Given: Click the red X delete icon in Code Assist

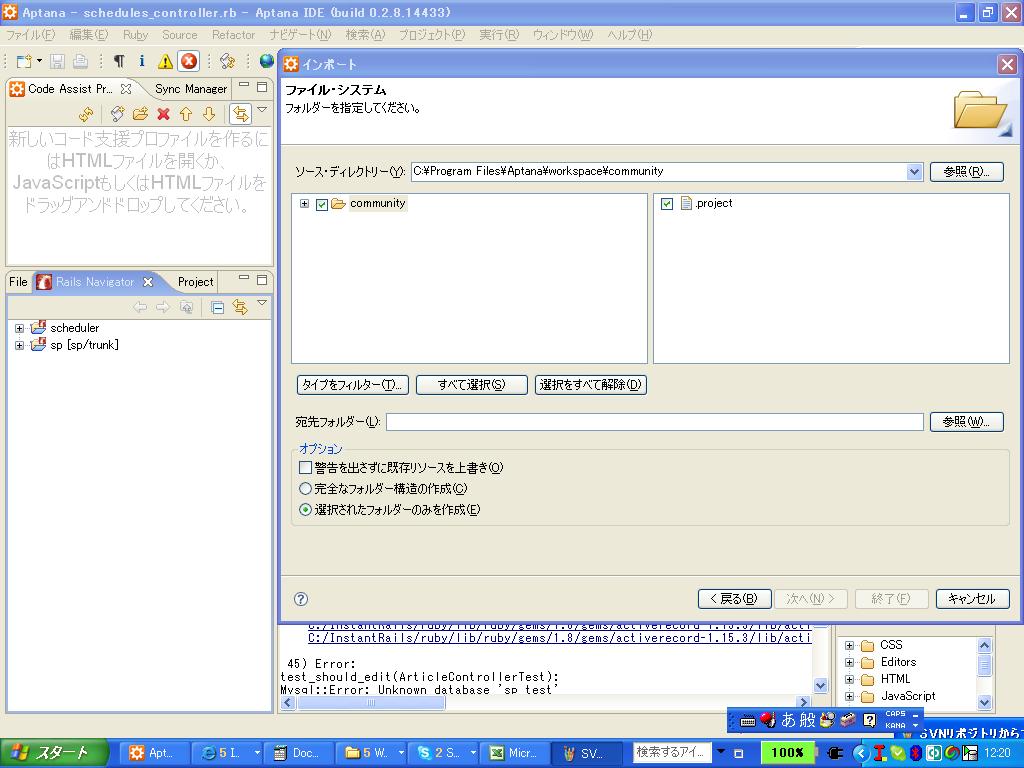Looking at the screenshot, I should pos(163,114).
